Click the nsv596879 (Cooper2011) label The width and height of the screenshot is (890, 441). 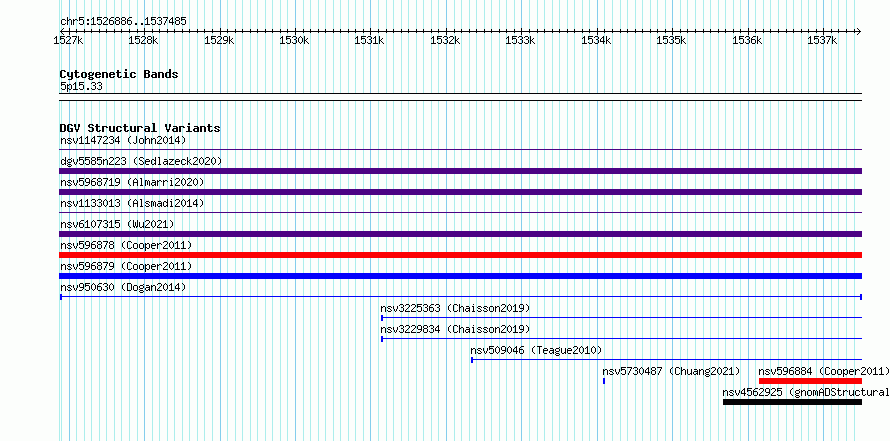[126, 266]
